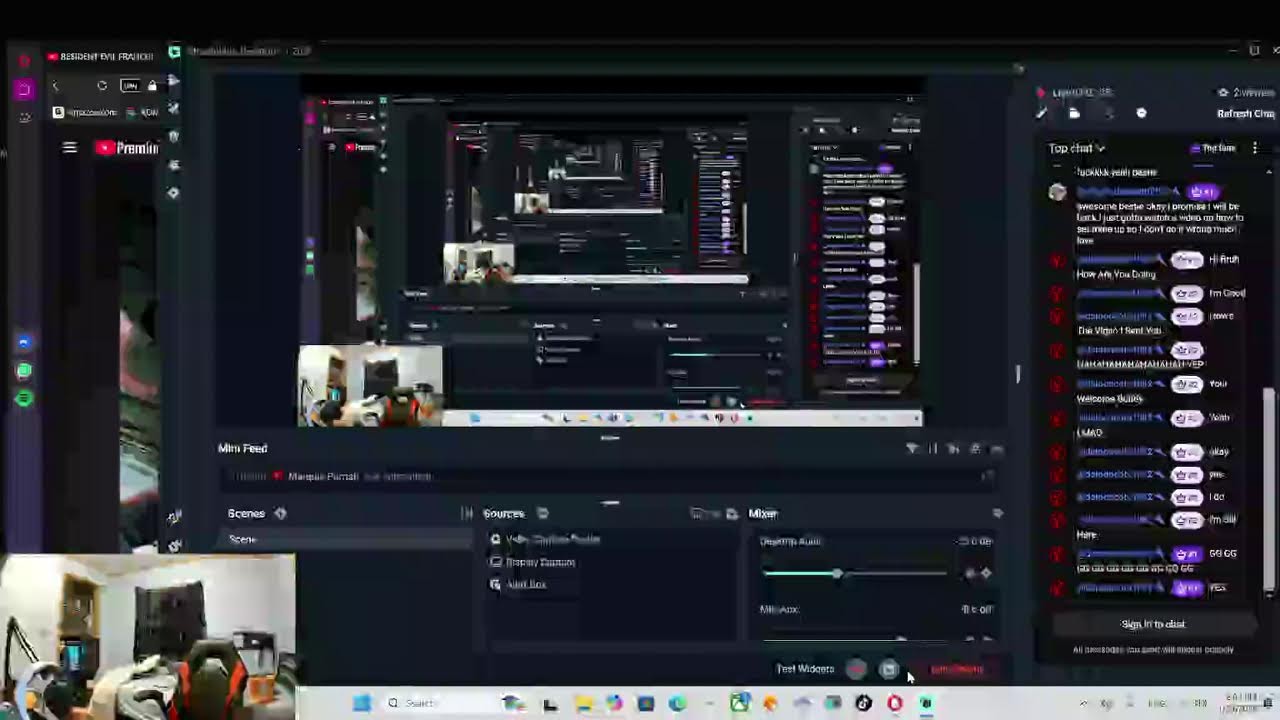This screenshot has height=720, width=1280.
Task: Click the viewers count in chat header
Action: (x=1248, y=93)
